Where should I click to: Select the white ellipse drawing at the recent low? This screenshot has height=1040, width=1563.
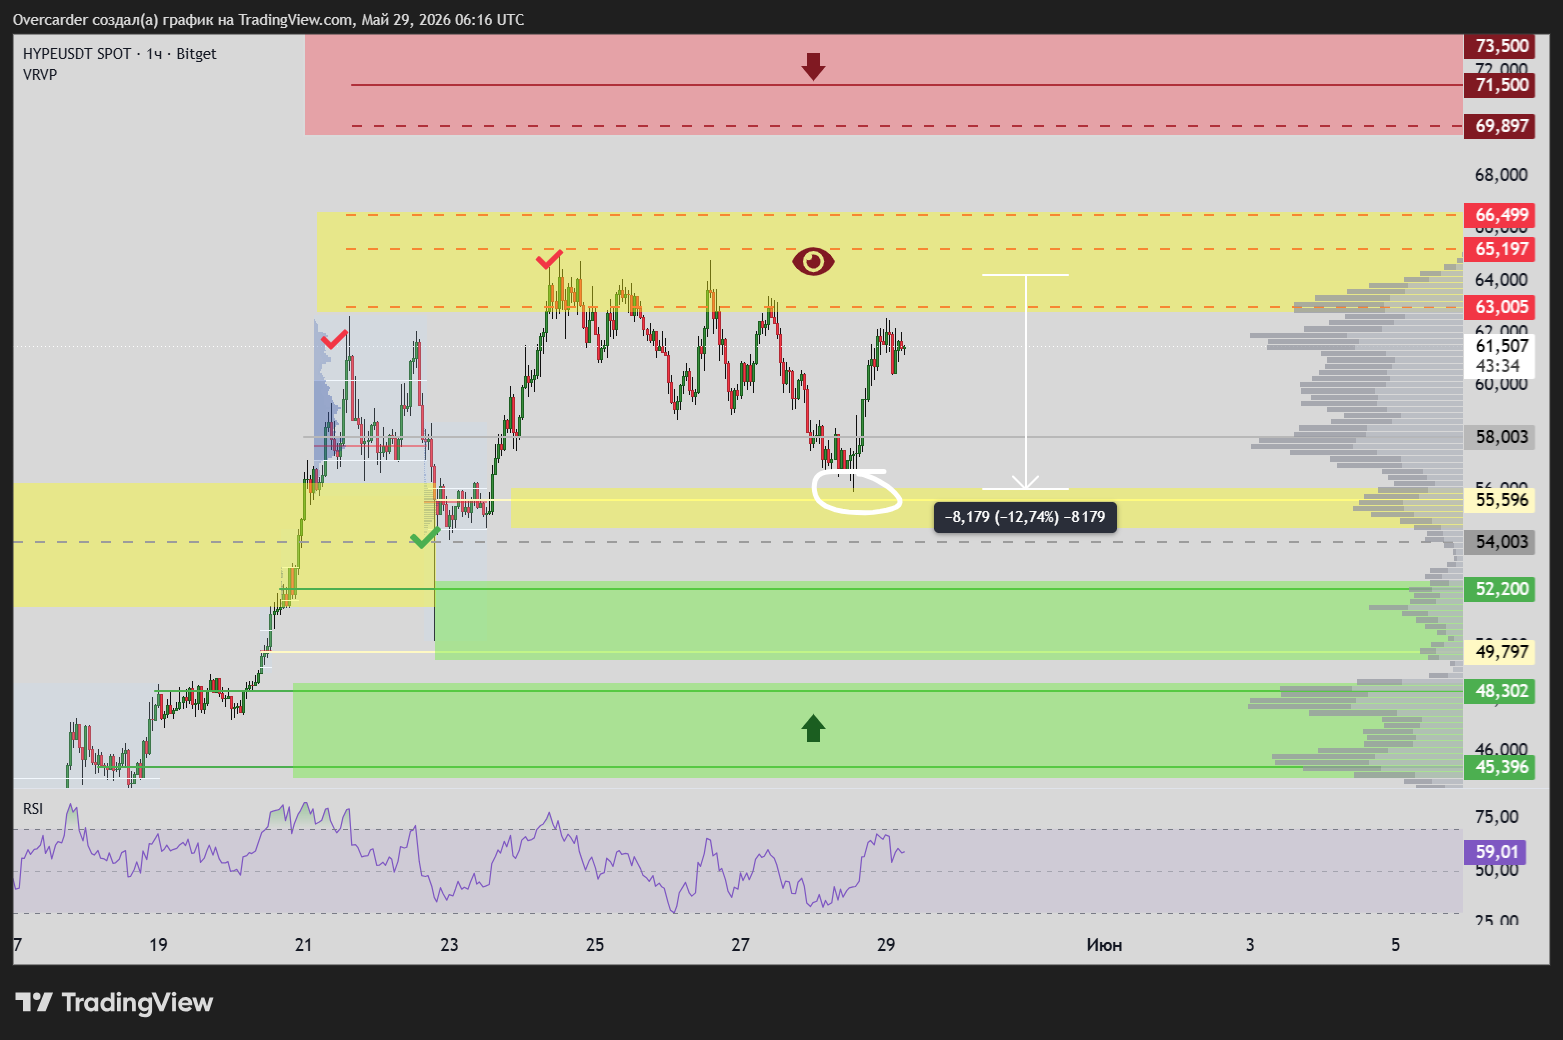[x=857, y=491]
